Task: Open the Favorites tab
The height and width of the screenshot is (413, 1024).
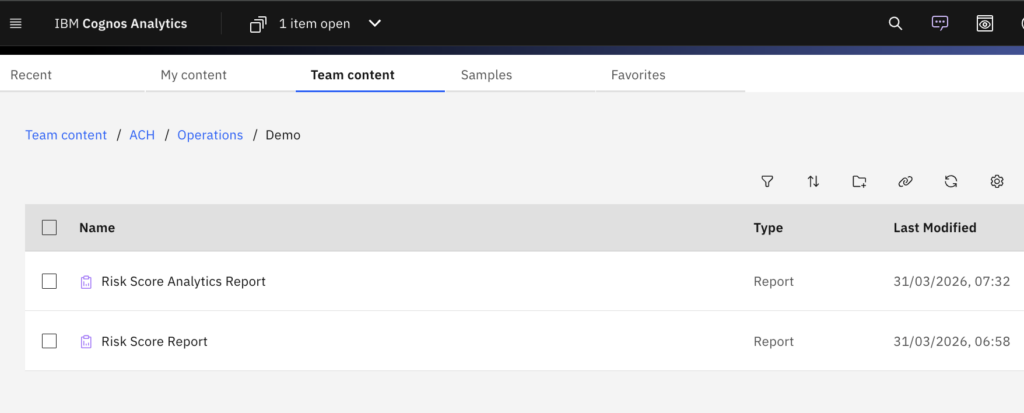Action: [x=637, y=75]
